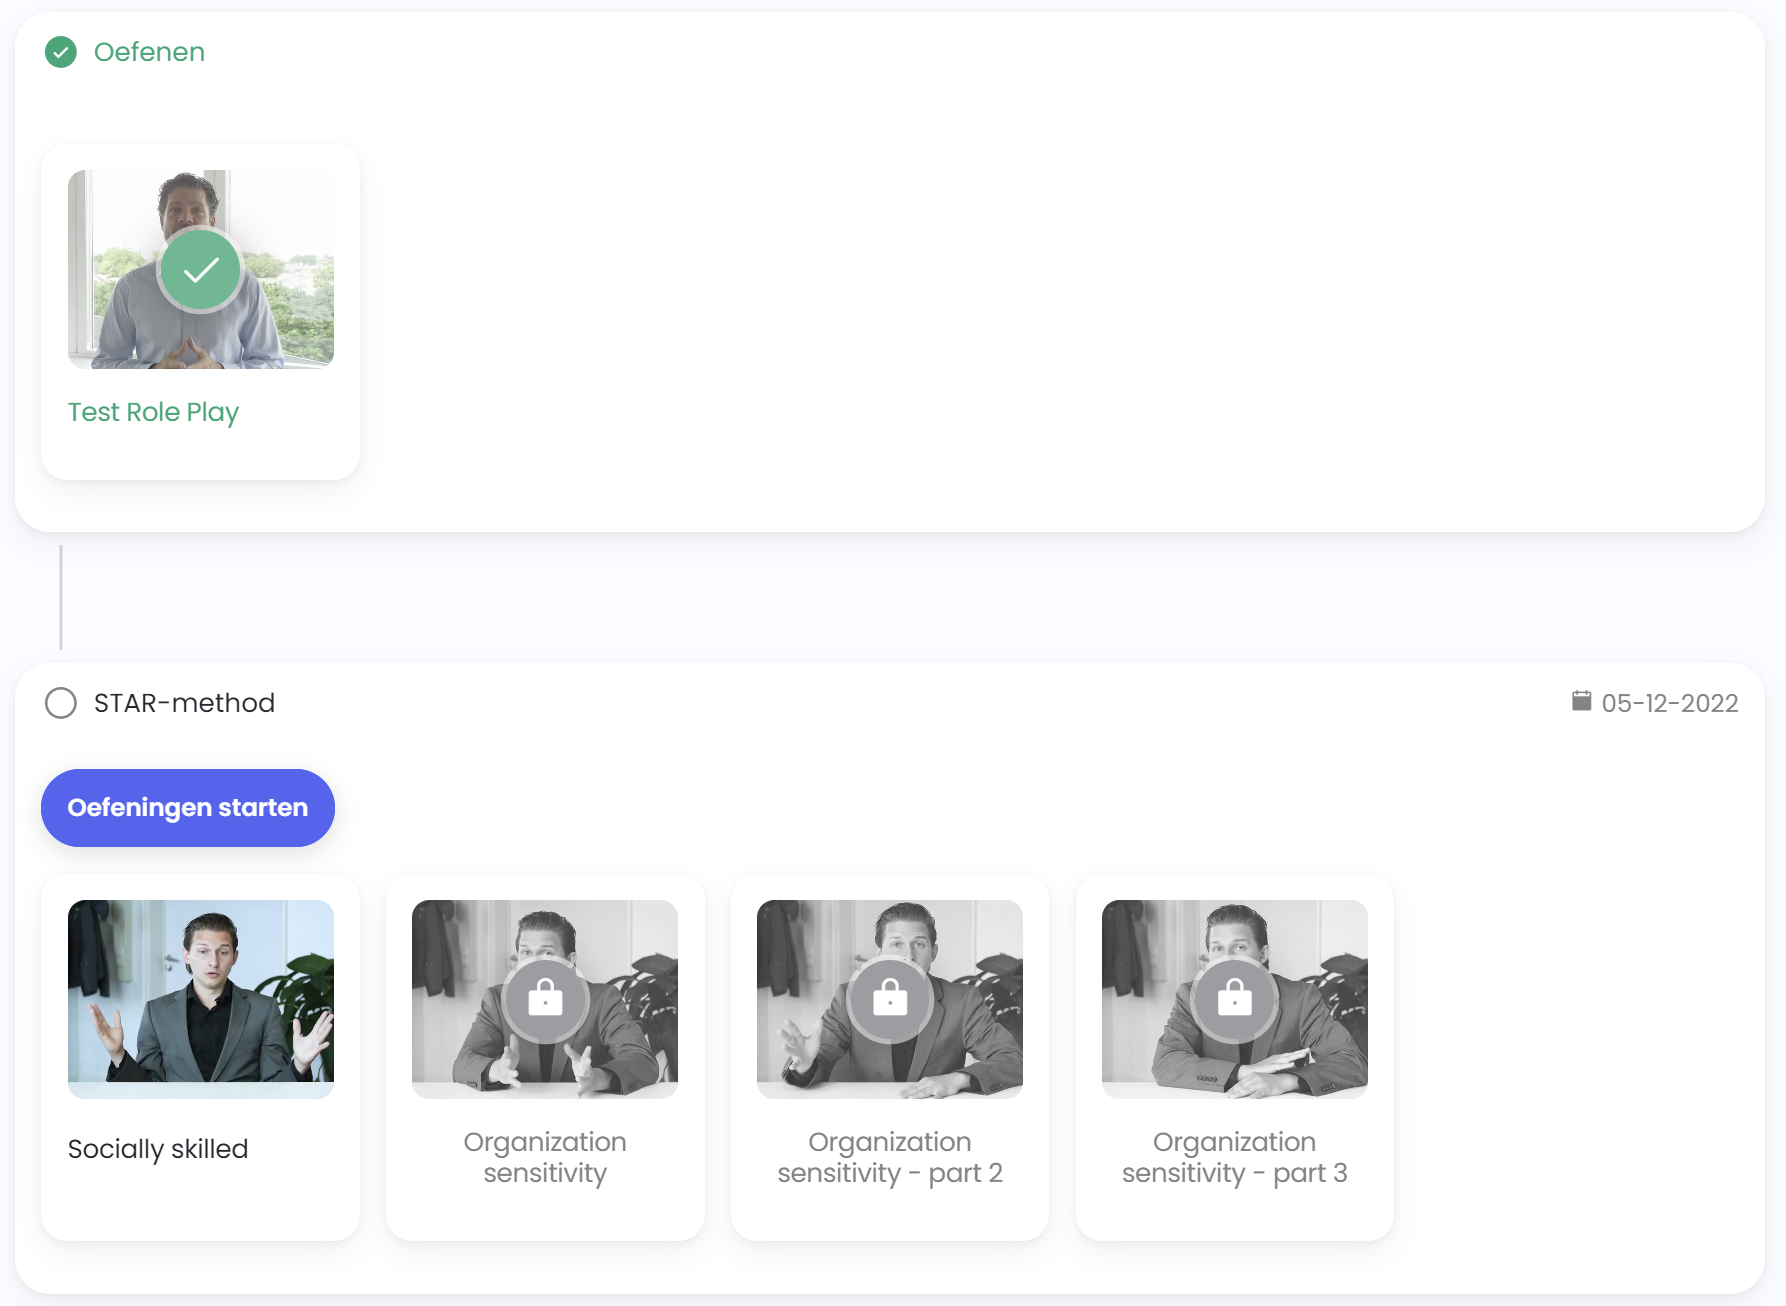Start exercises with Oefeningen starten button
1786x1306 pixels.
(188, 808)
